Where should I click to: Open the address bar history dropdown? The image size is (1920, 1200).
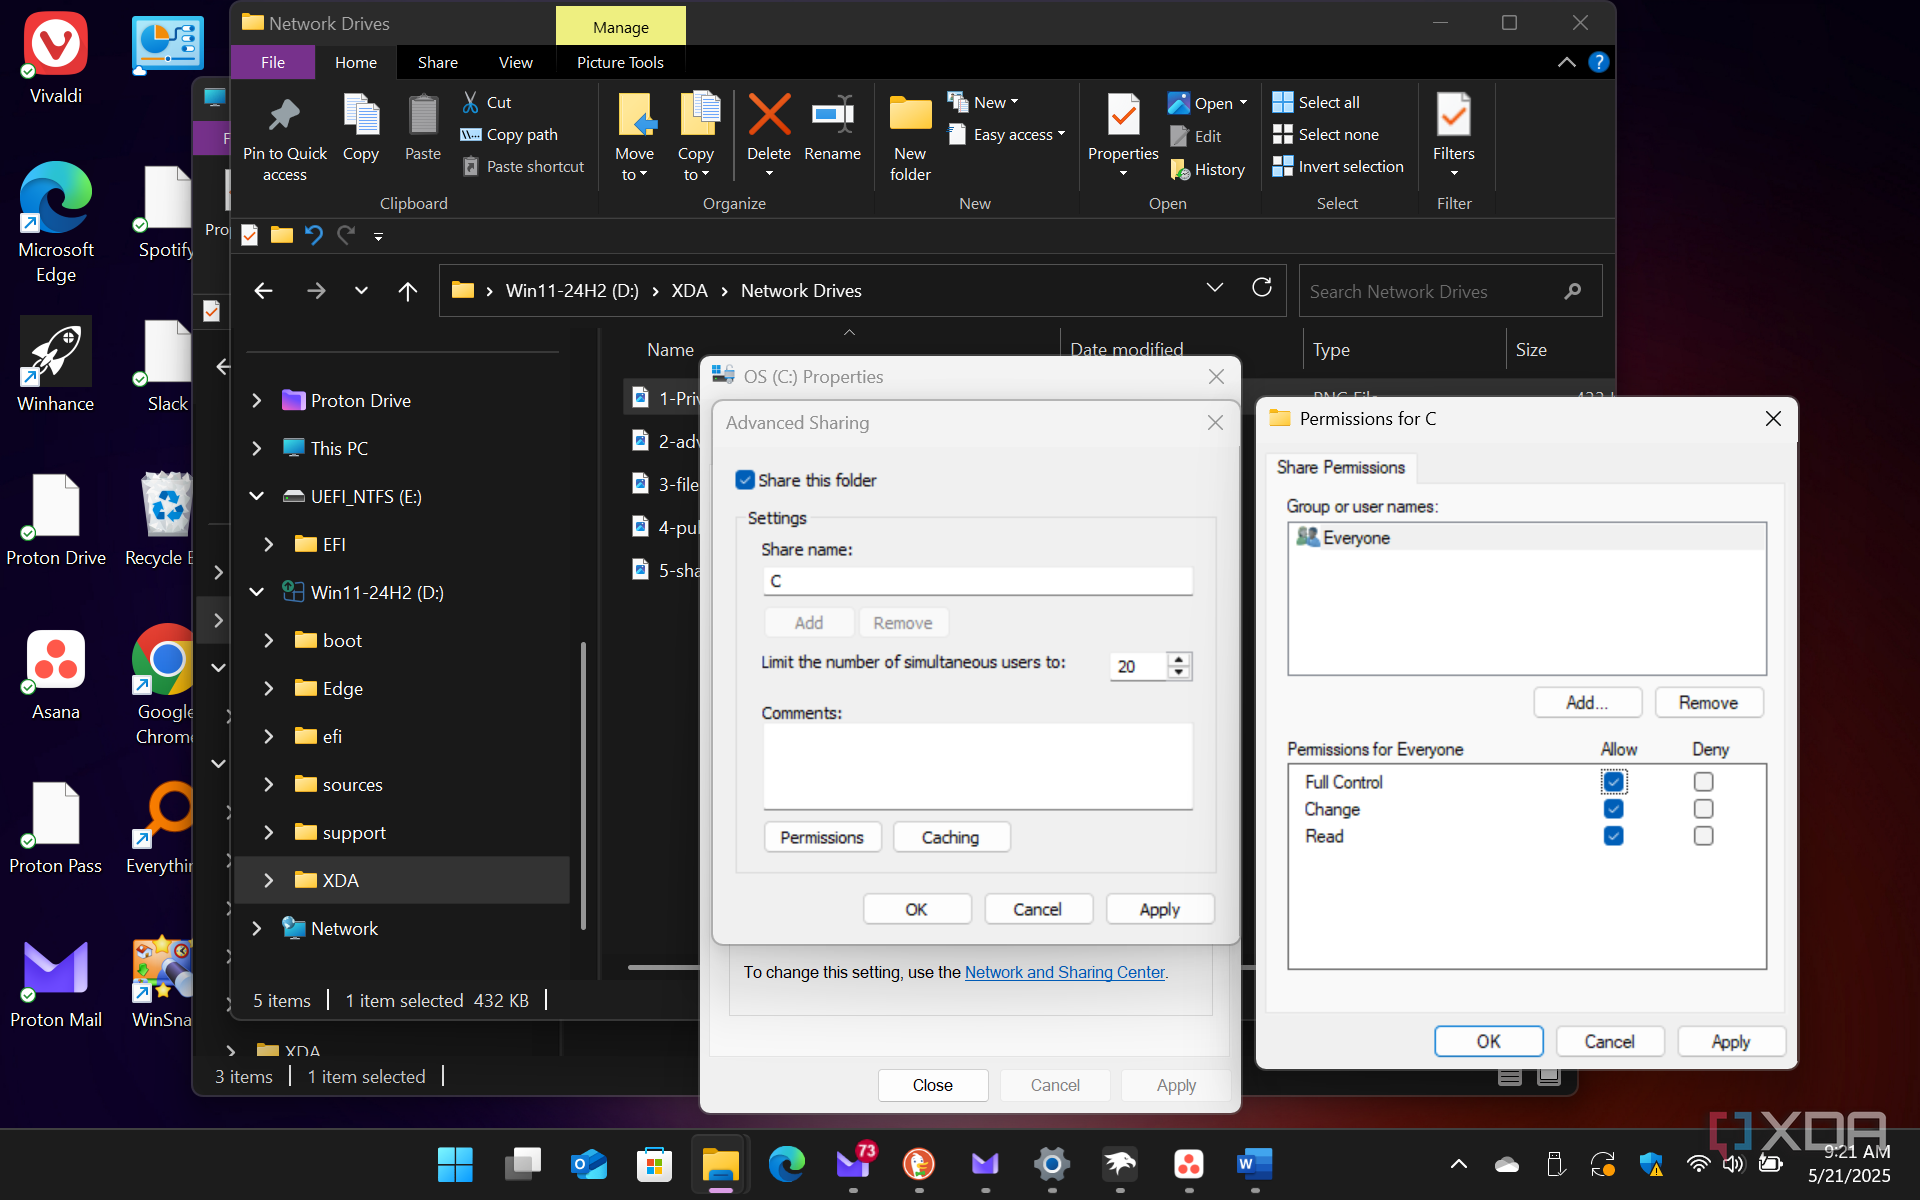click(x=1214, y=289)
